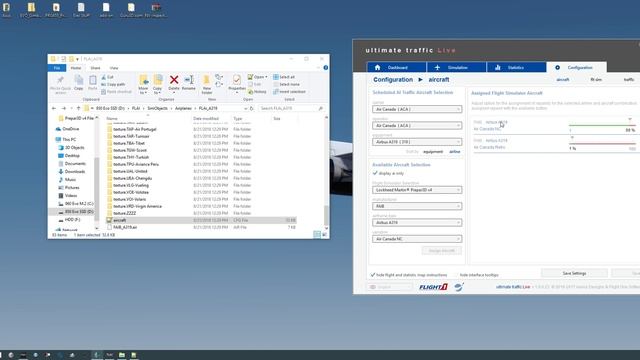Switch to Simulation tab

(x=456, y=67)
